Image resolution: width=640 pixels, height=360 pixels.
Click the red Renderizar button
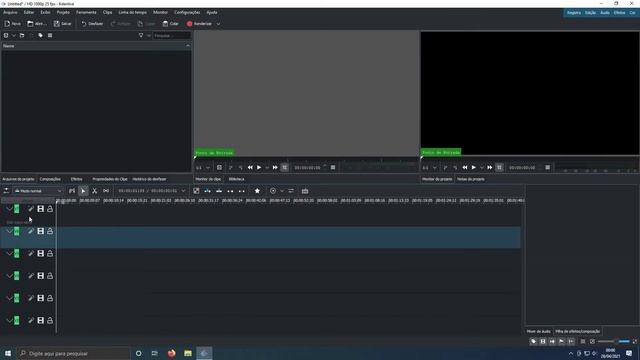(x=199, y=24)
